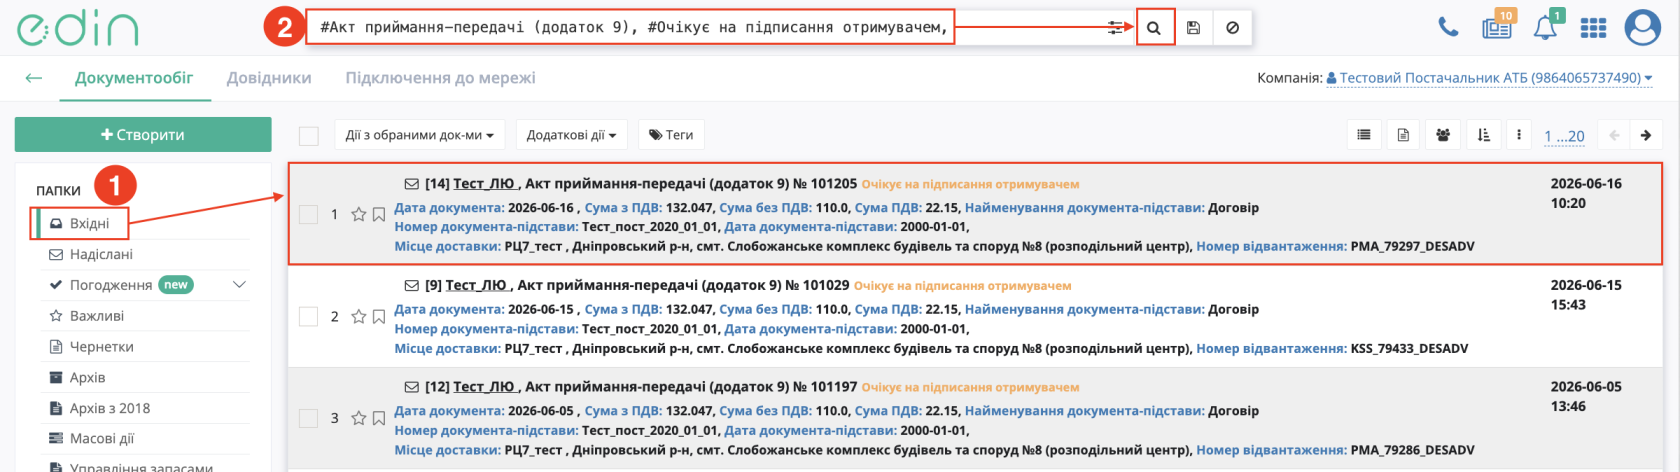Star document № 101197 as important

click(x=359, y=418)
